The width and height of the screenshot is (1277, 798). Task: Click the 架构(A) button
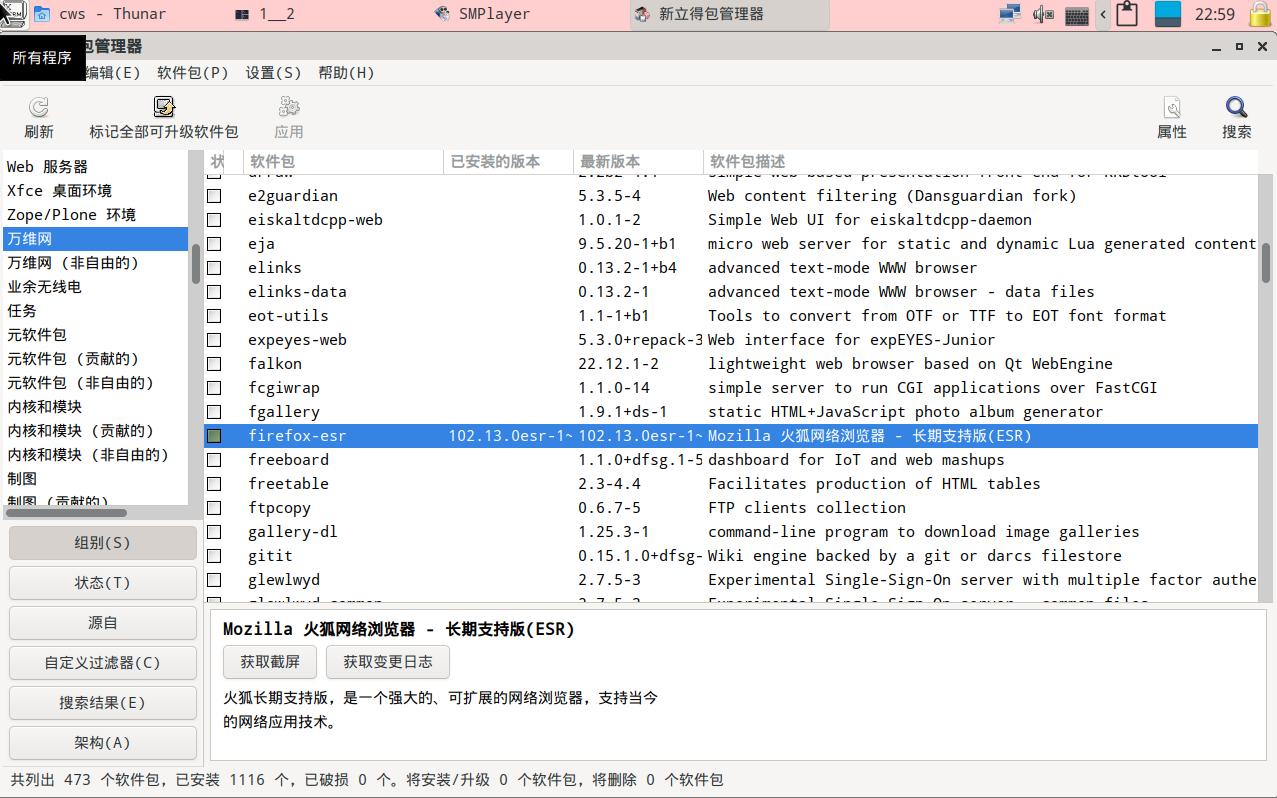click(103, 743)
